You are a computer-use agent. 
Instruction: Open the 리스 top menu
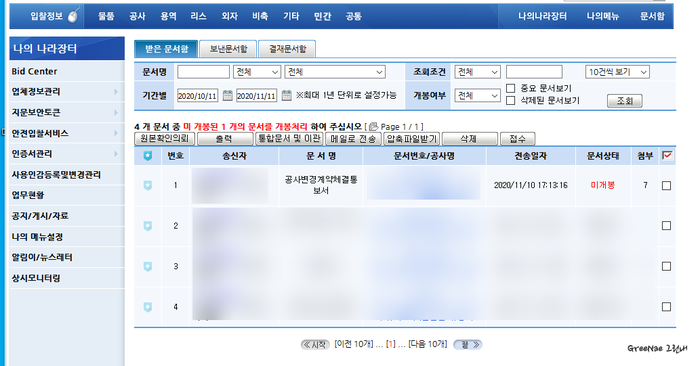[x=199, y=17]
